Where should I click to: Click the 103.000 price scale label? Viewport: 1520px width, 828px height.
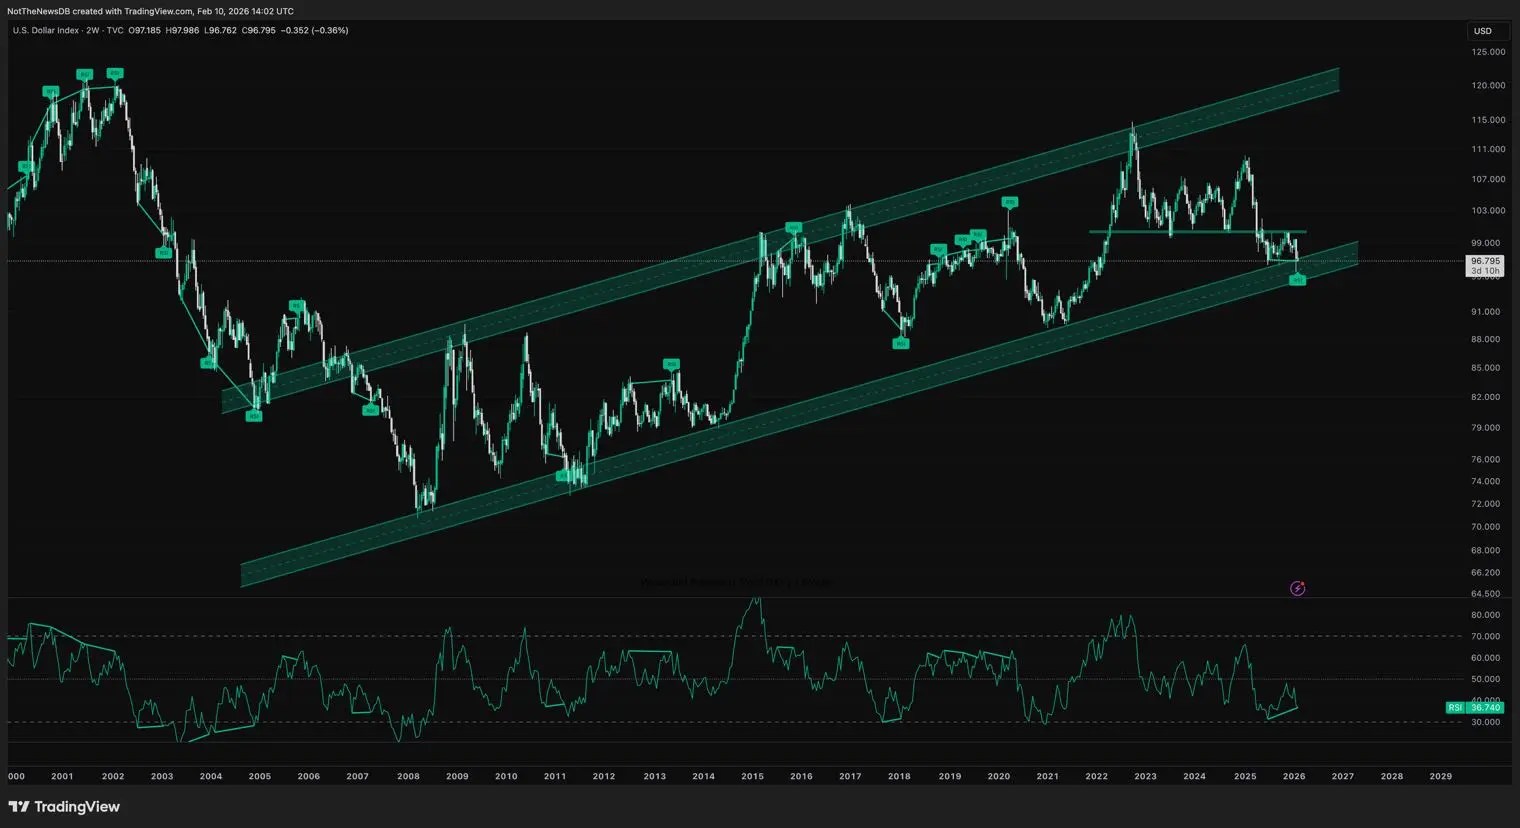click(x=1488, y=211)
